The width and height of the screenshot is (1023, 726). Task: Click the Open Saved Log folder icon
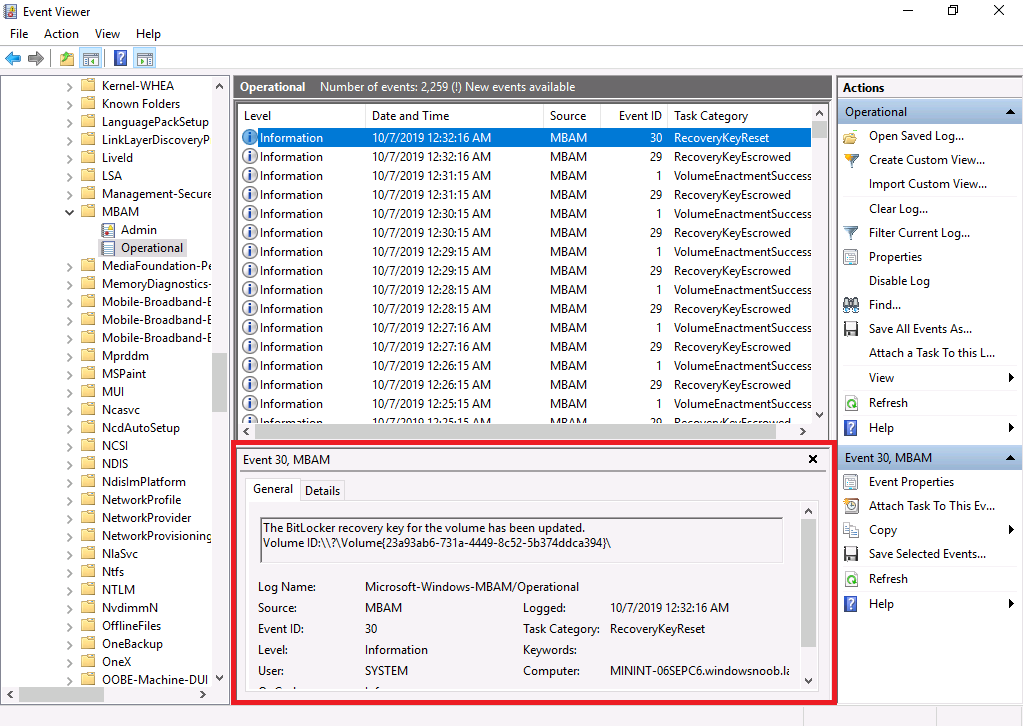point(851,136)
